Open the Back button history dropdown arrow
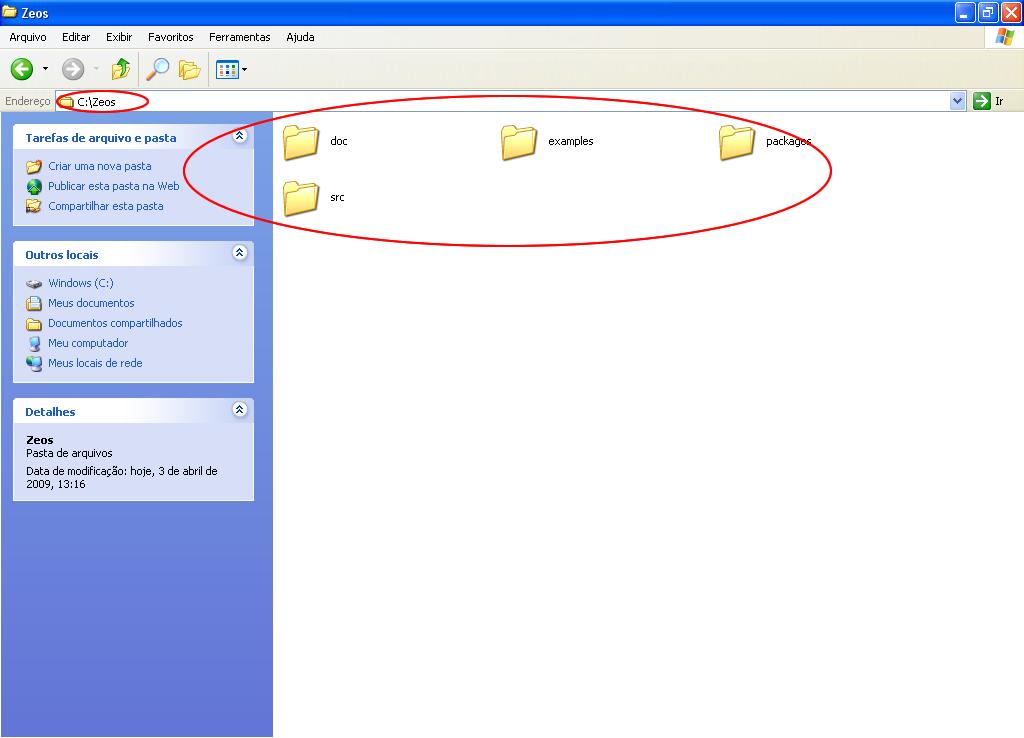The height and width of the screenshot is (738, 1024). (x=45, y=70)
